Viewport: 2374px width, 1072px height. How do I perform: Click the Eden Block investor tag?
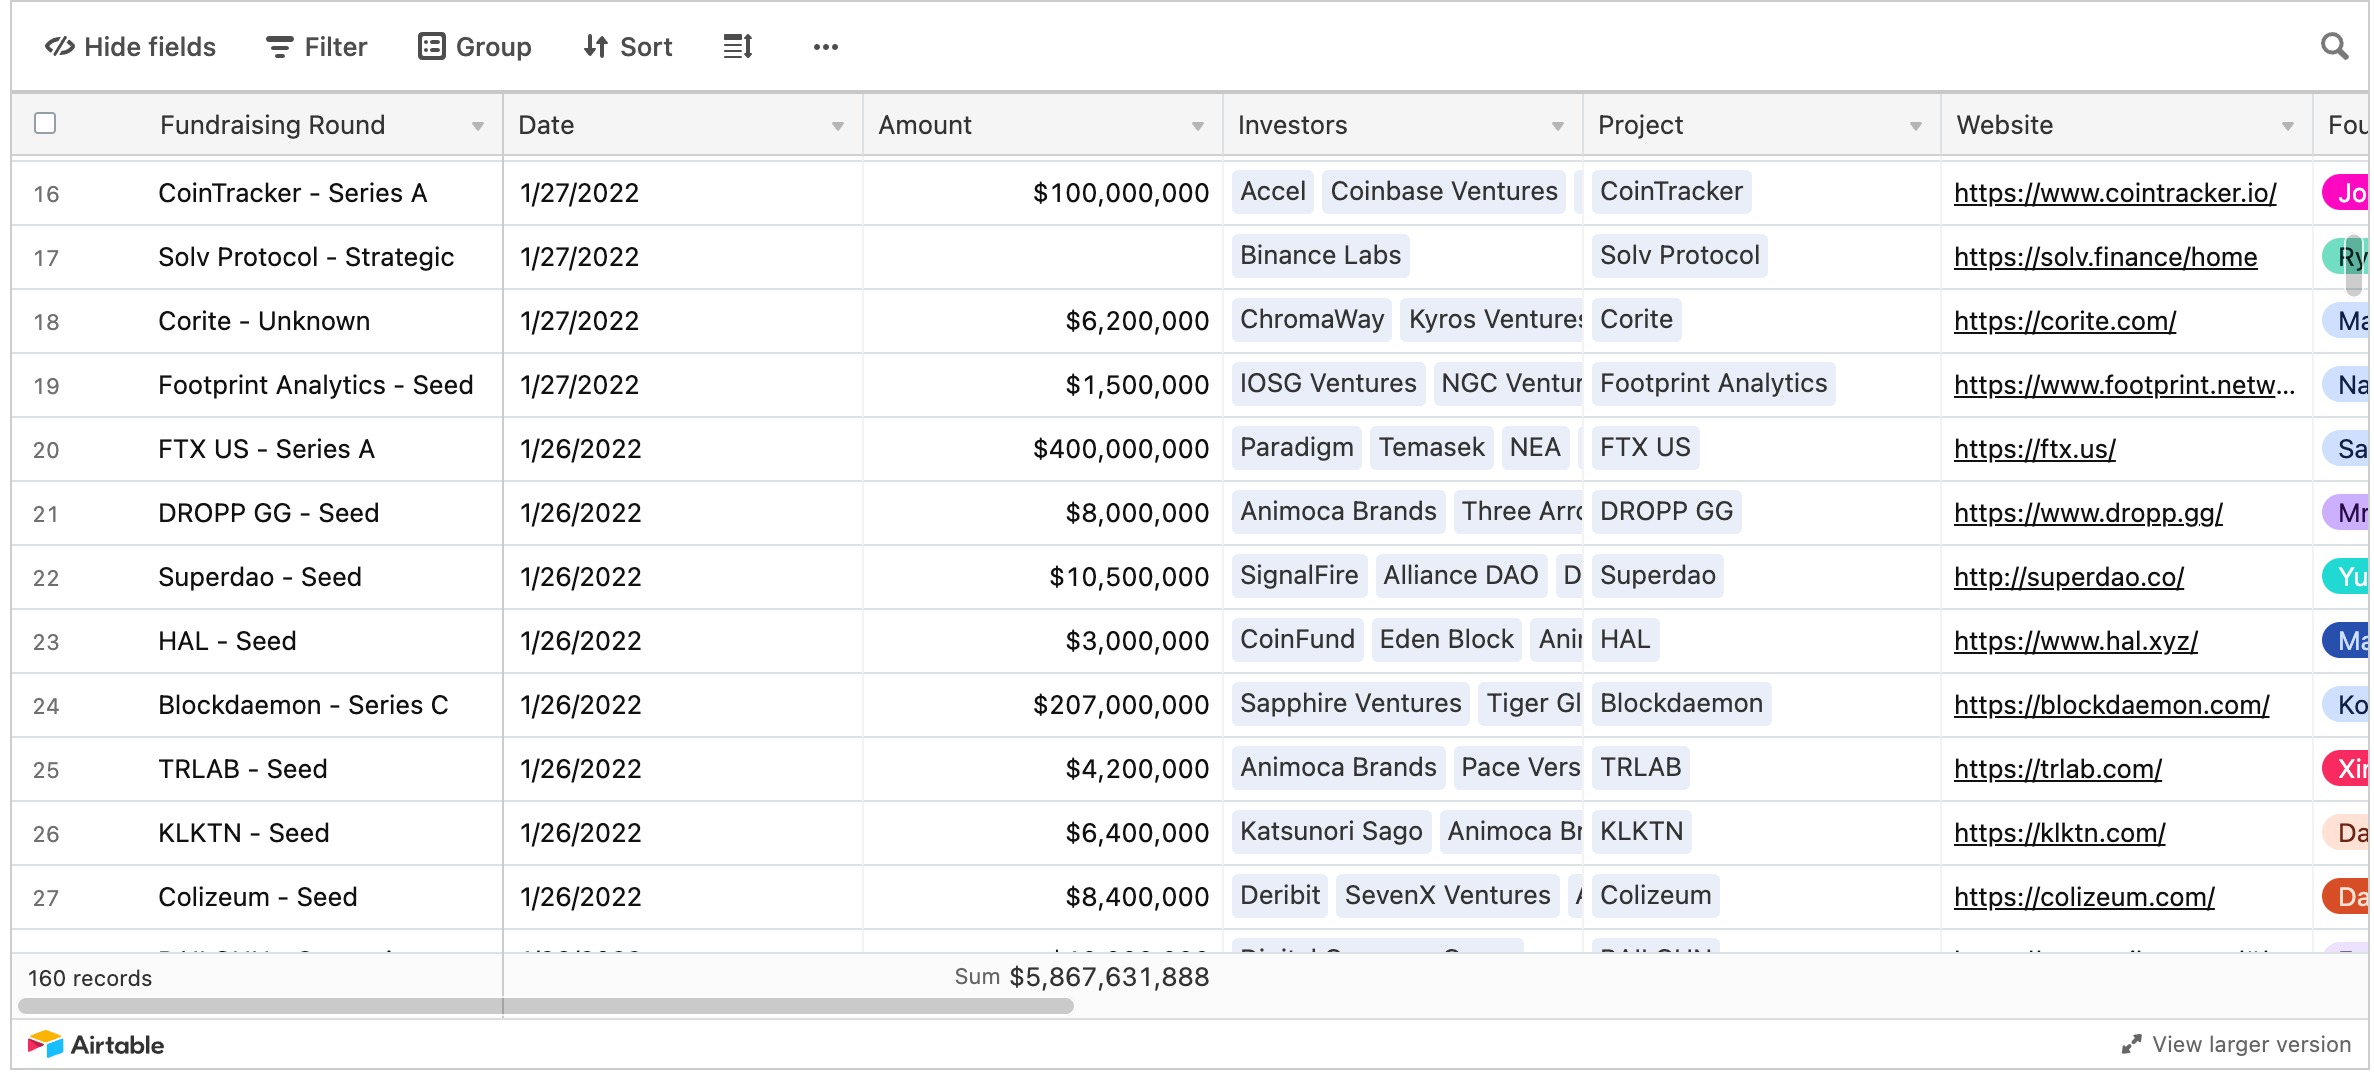pos(1447,639)
